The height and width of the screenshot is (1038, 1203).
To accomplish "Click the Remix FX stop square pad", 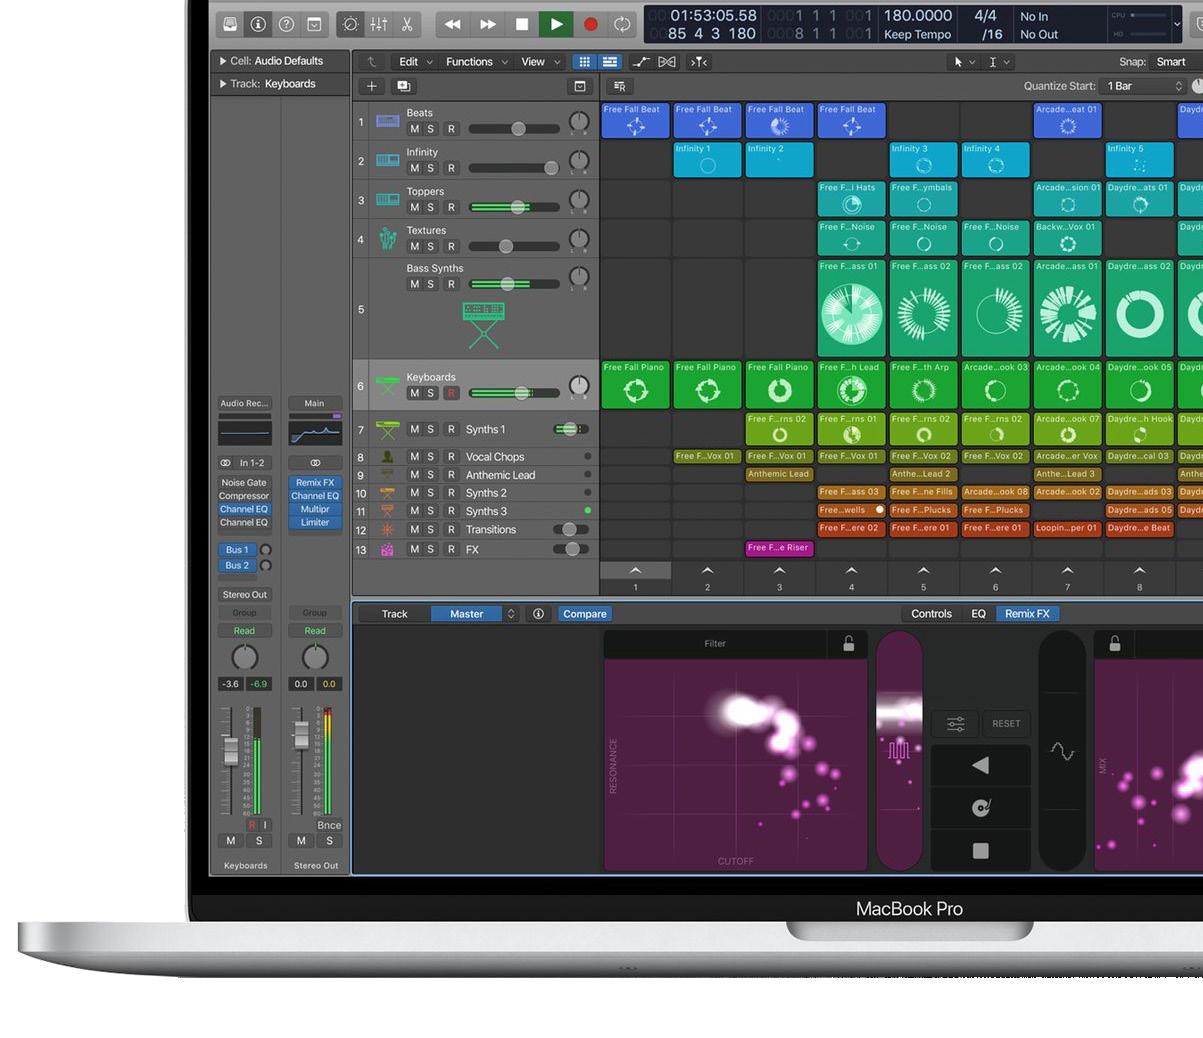I will pyautogui.click(x=980, y=850).
